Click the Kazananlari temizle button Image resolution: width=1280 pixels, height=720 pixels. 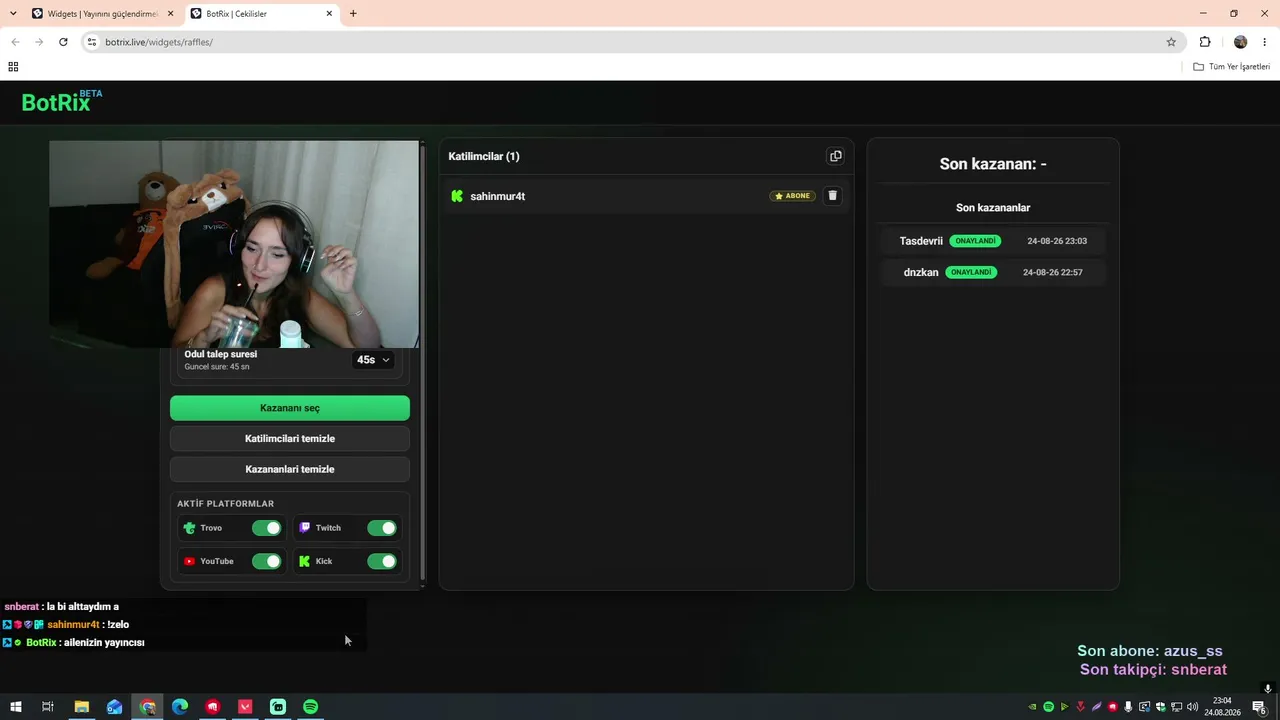[290, 469]
